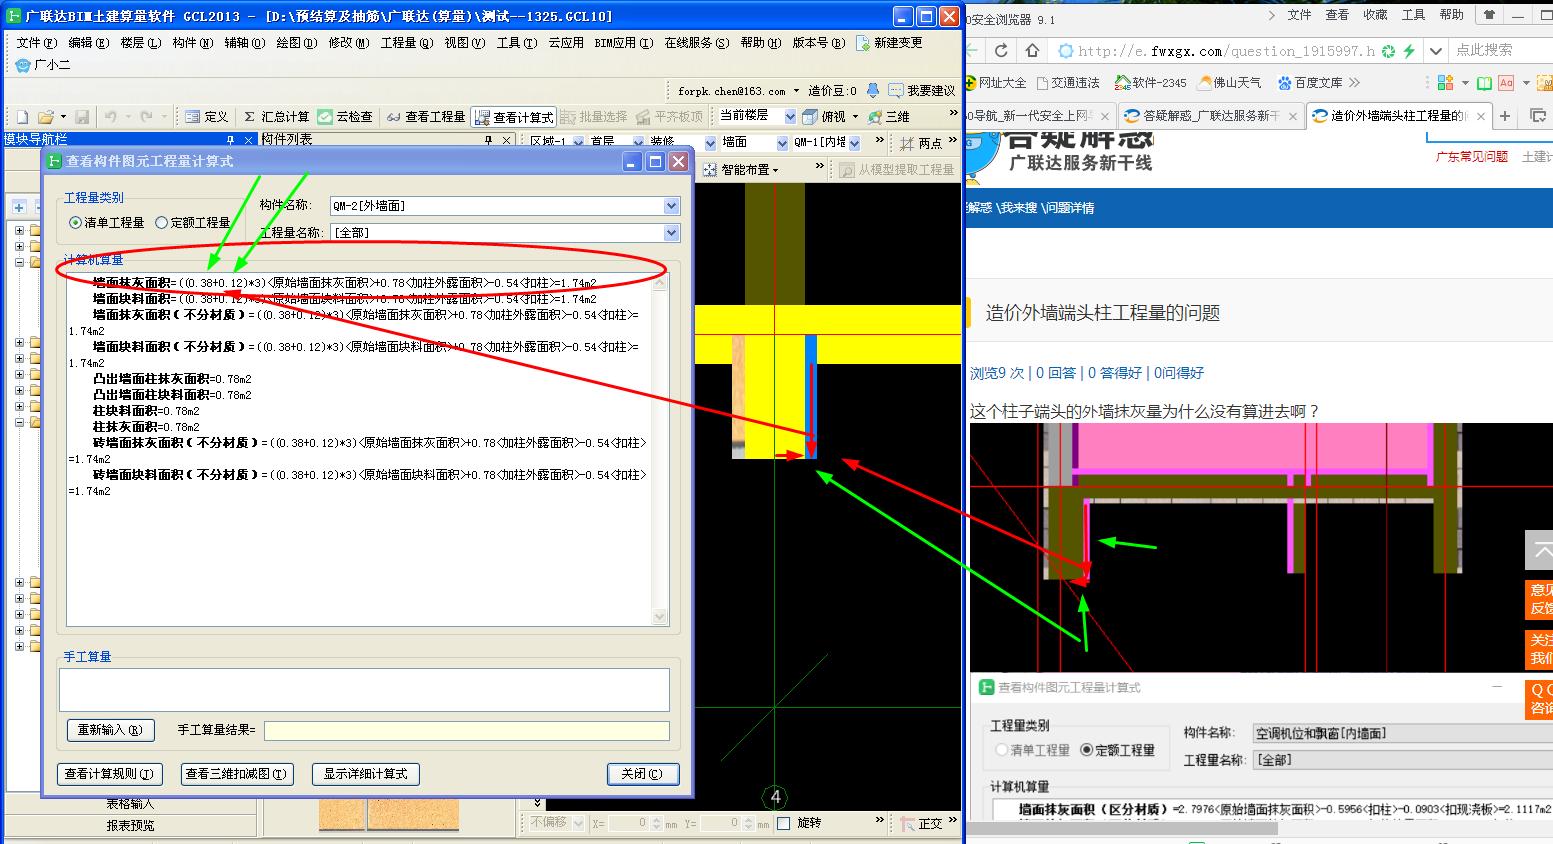Open browser 收藏 favorites menu

1375,15
